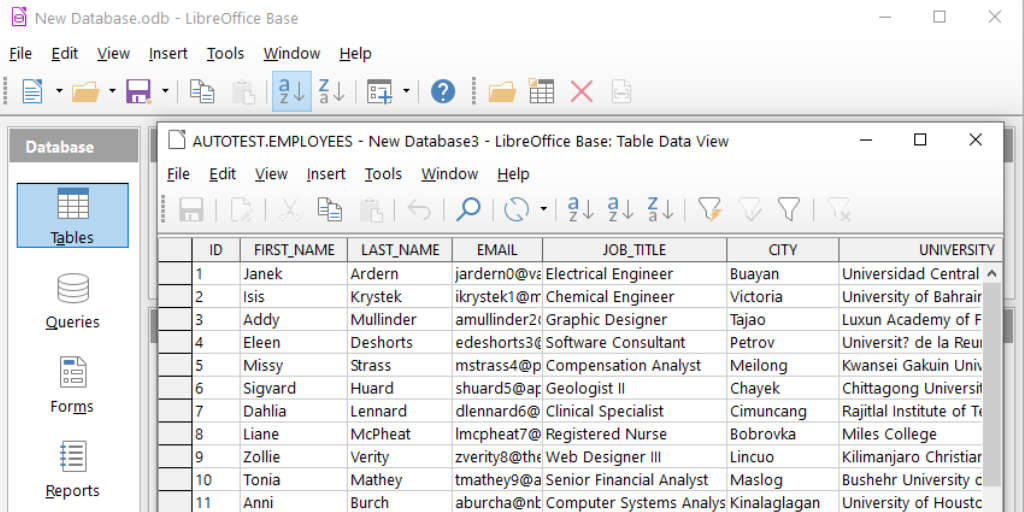Click the EMAIL column header
1024x512 pixels.
(x=498, y=250)
